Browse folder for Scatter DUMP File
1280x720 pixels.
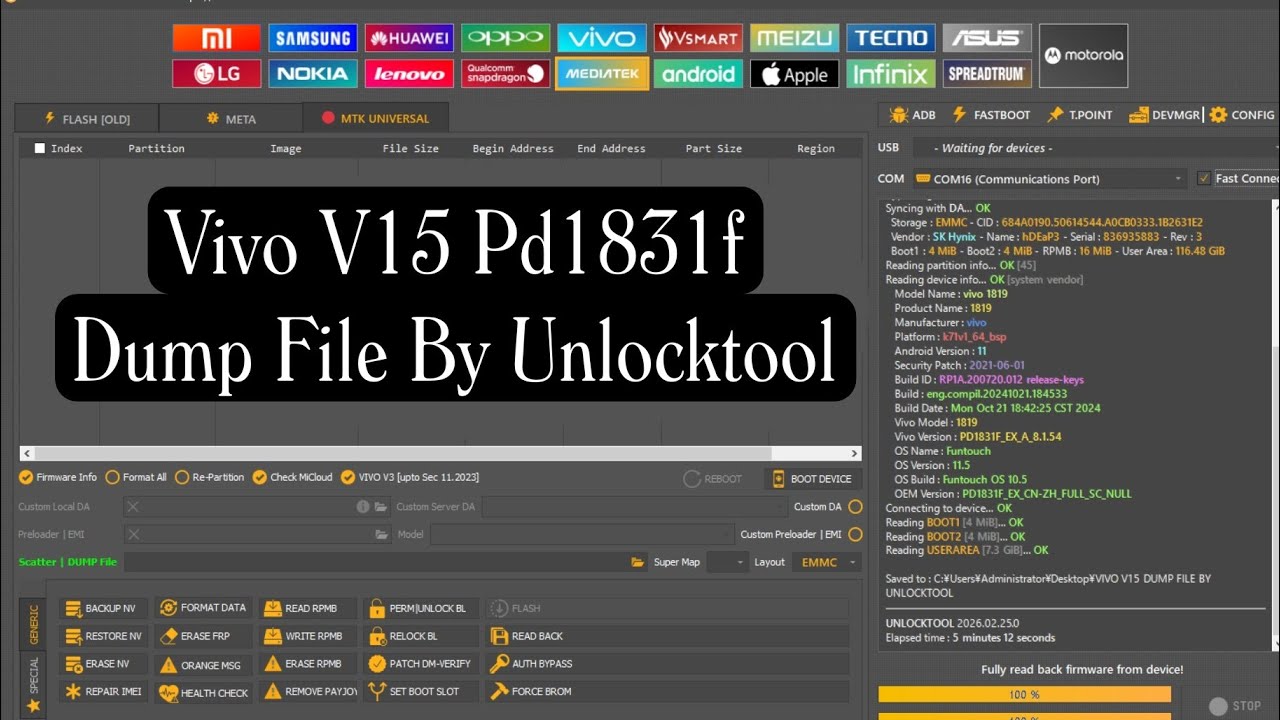coord(638,562)
